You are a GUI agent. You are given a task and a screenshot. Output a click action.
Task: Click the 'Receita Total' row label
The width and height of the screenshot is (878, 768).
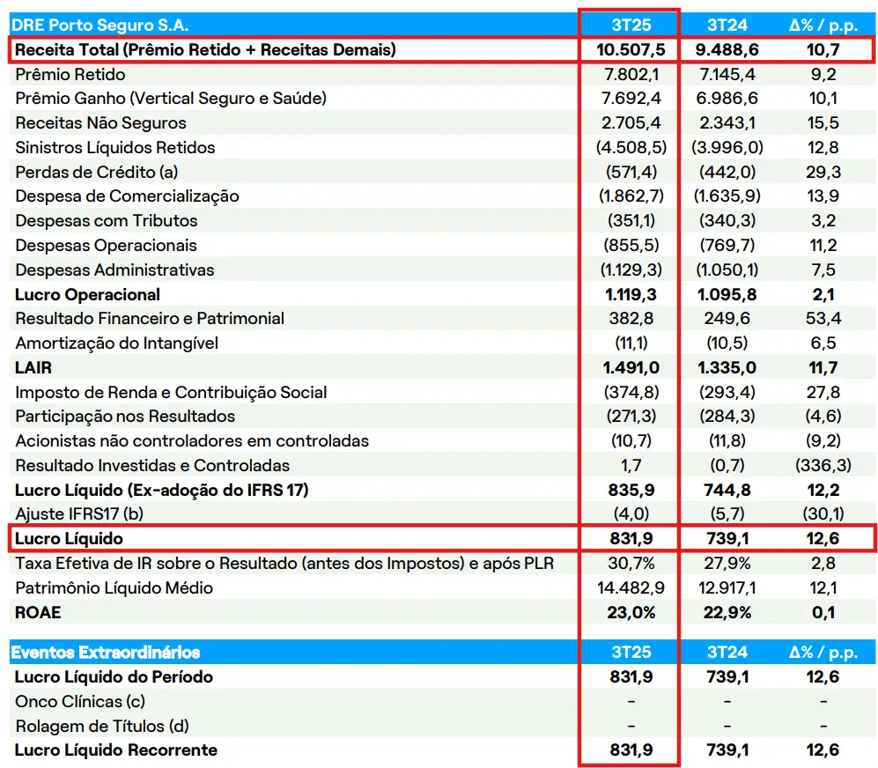(205, 49)
